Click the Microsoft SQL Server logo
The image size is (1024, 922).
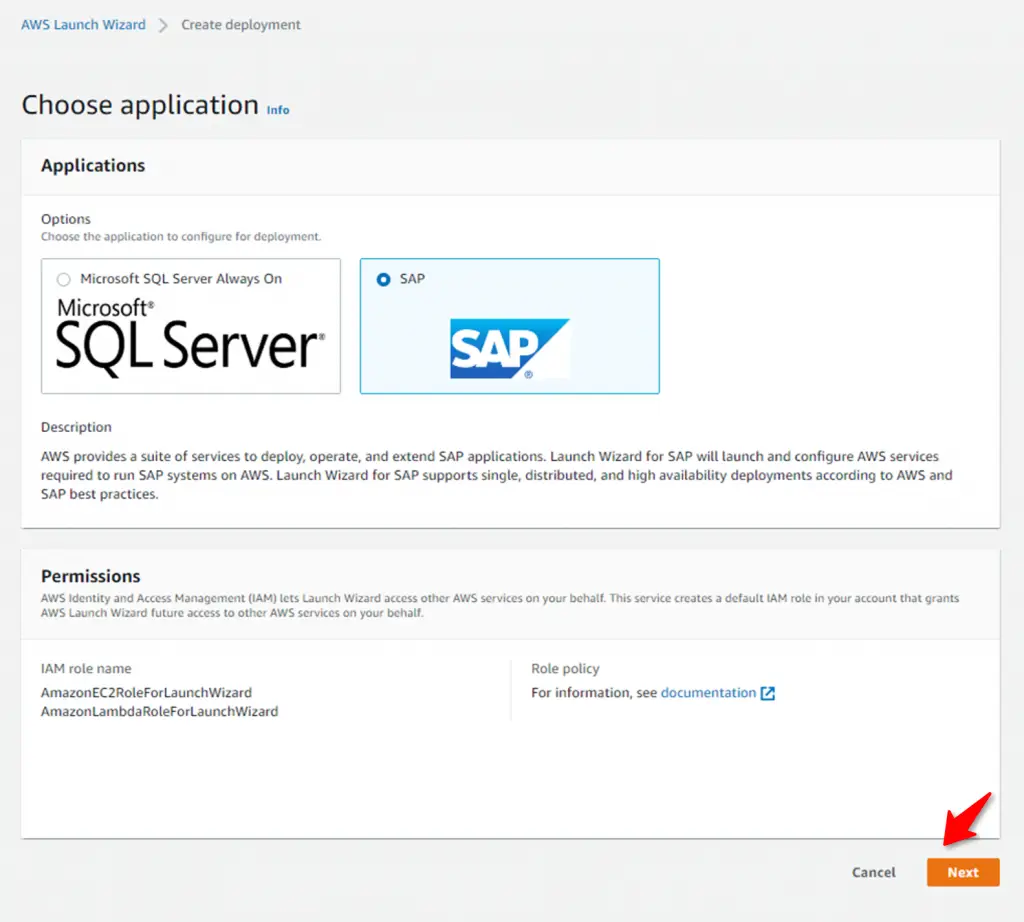click(190, 338)
